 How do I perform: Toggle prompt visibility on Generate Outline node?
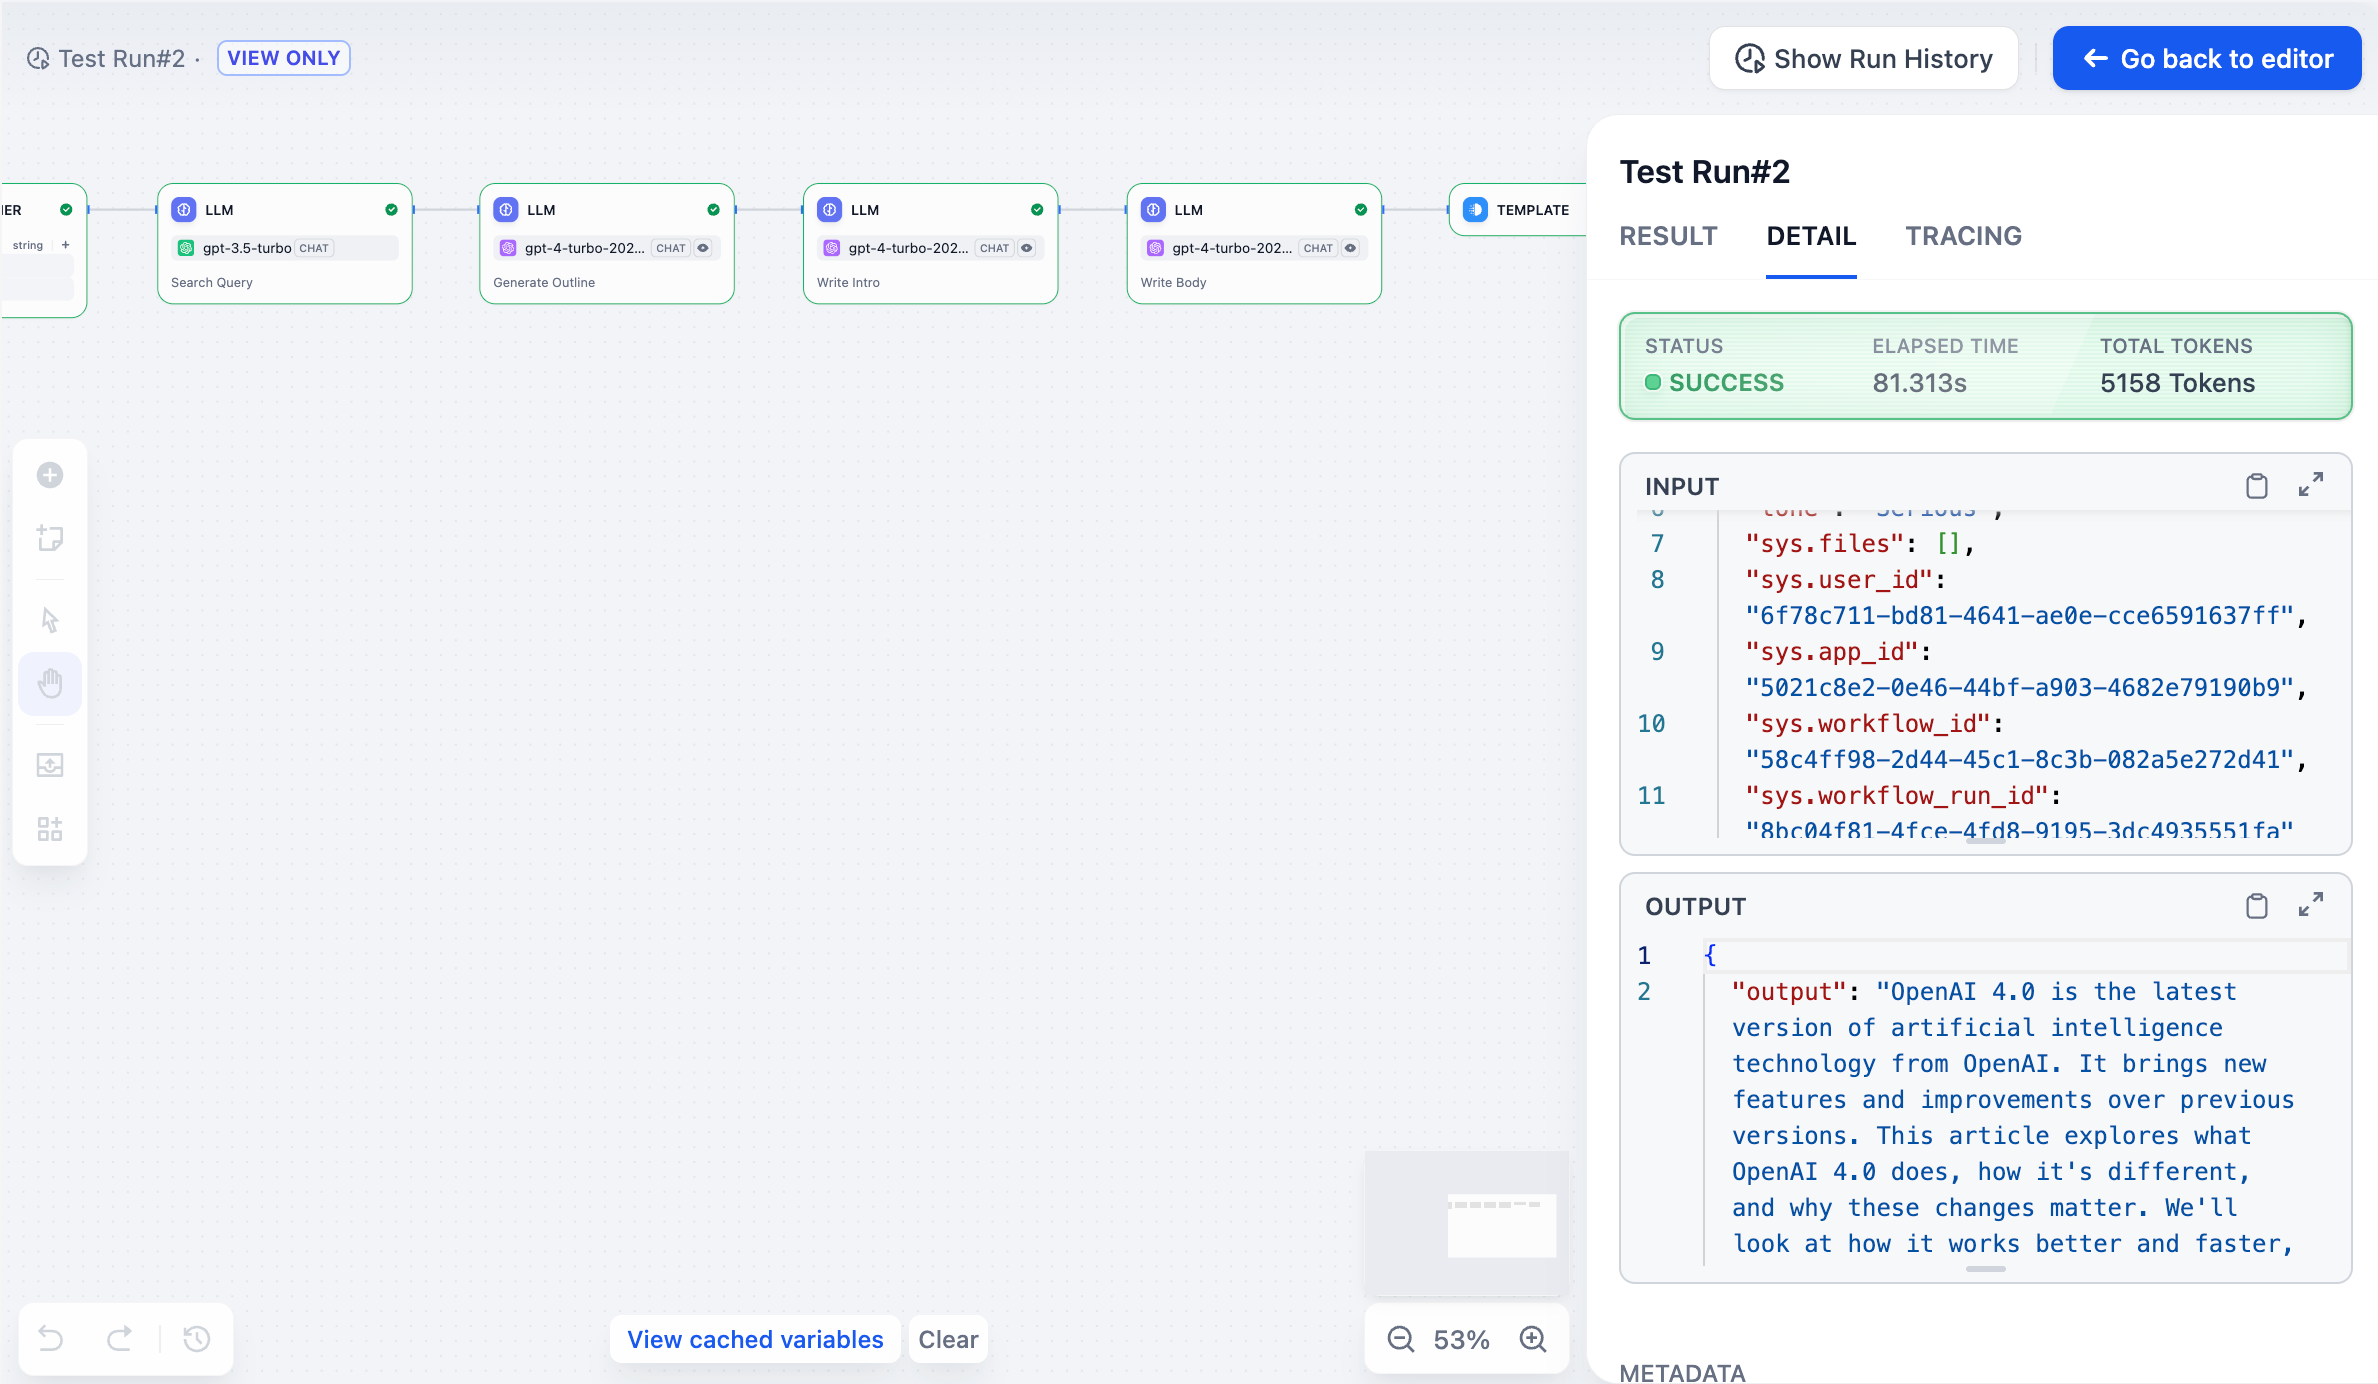coord(705,248)
